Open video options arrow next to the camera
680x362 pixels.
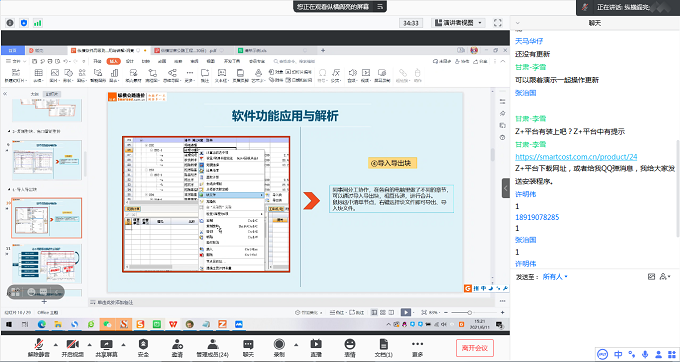(89, 345)
